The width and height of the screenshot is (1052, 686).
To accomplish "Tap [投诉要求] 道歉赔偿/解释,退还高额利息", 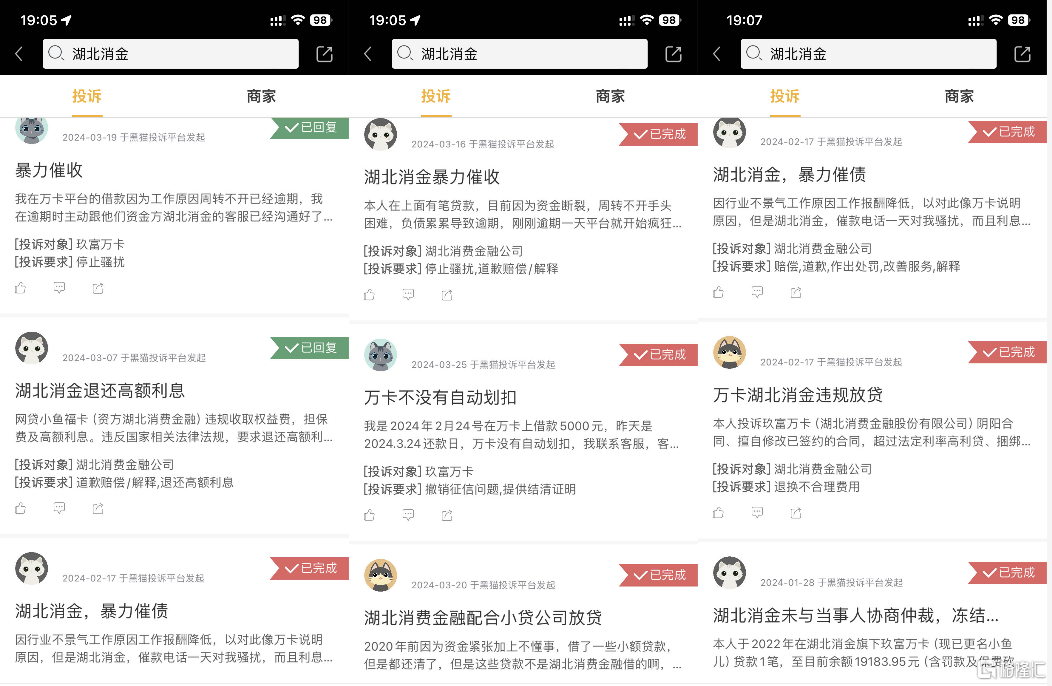I will 124,483.
